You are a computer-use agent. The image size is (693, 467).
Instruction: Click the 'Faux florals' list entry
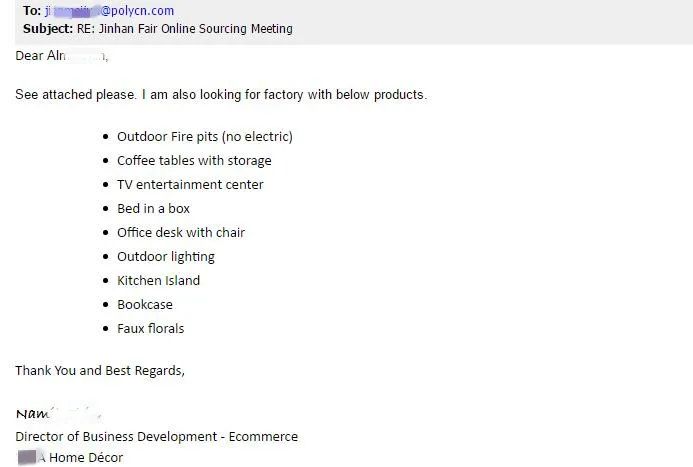tap(151, 328)
